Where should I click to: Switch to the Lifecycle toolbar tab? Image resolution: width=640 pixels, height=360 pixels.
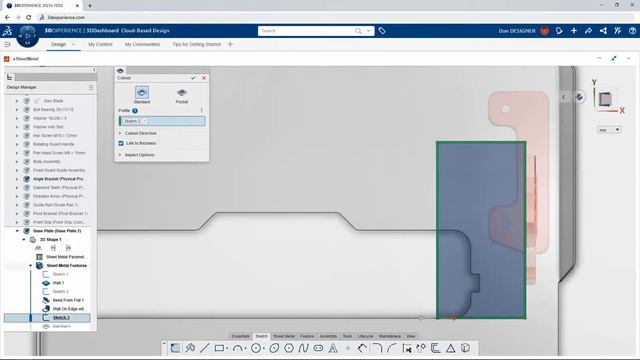click(x=366, y=336)
